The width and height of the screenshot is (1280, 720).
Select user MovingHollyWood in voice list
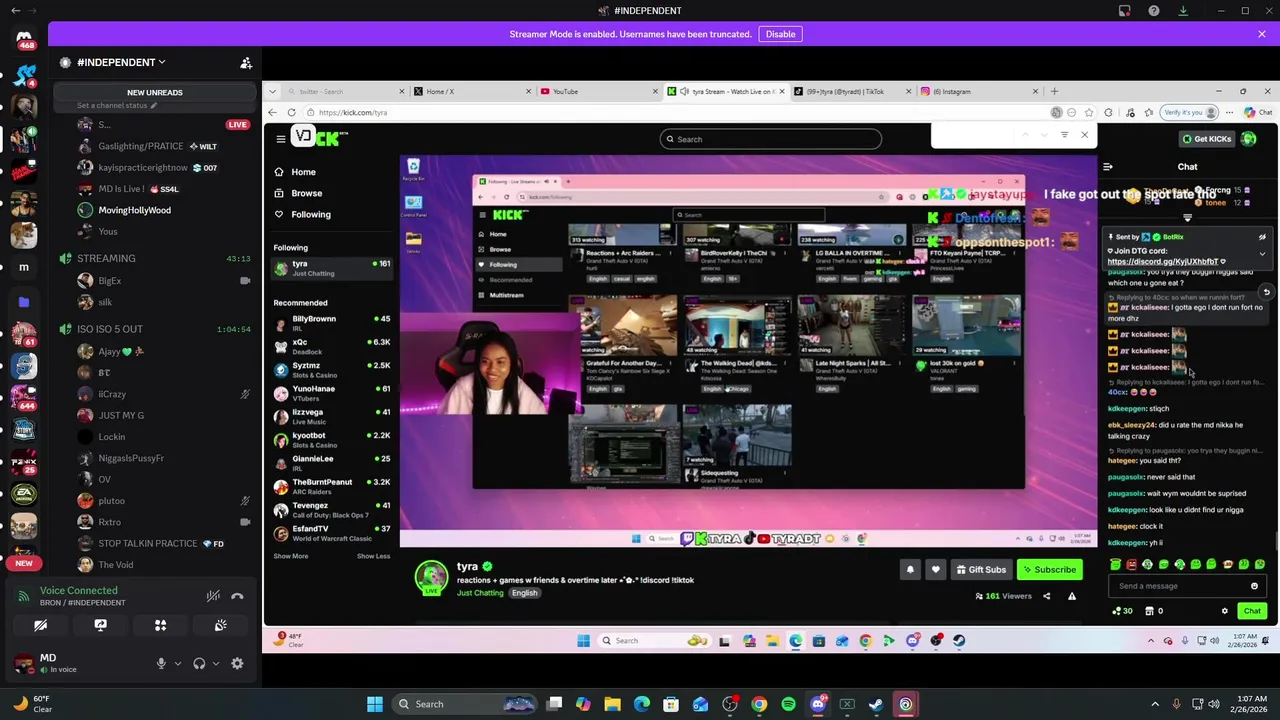[x=134, y=210]
